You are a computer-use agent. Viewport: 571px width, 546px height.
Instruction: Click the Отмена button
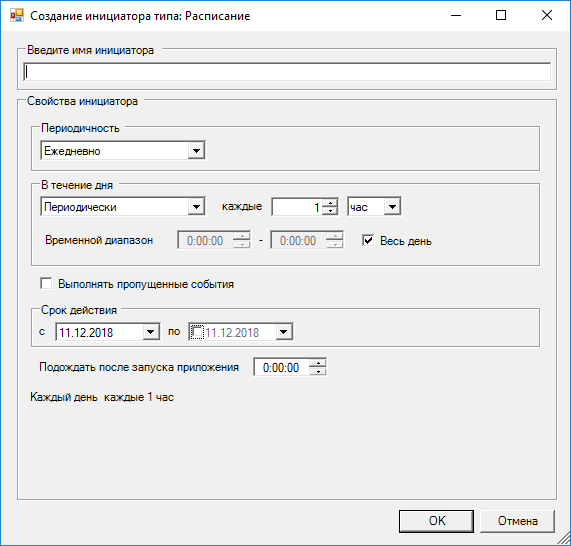(x=517, y=521)
